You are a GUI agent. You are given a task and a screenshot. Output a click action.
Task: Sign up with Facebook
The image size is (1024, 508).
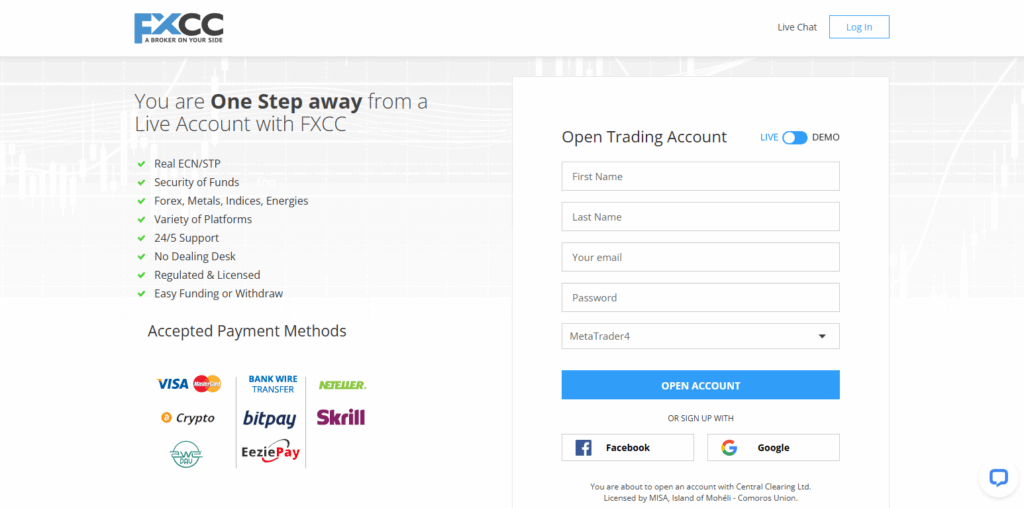[628, 448]
